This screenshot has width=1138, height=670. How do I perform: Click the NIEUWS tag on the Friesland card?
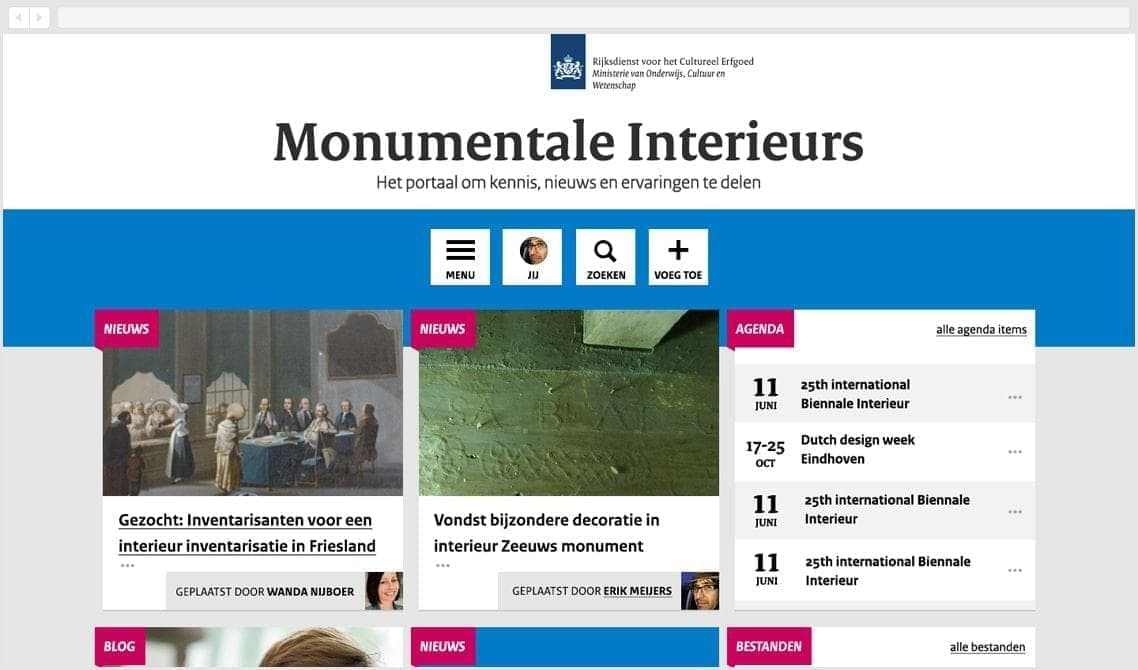coord(126,329)
